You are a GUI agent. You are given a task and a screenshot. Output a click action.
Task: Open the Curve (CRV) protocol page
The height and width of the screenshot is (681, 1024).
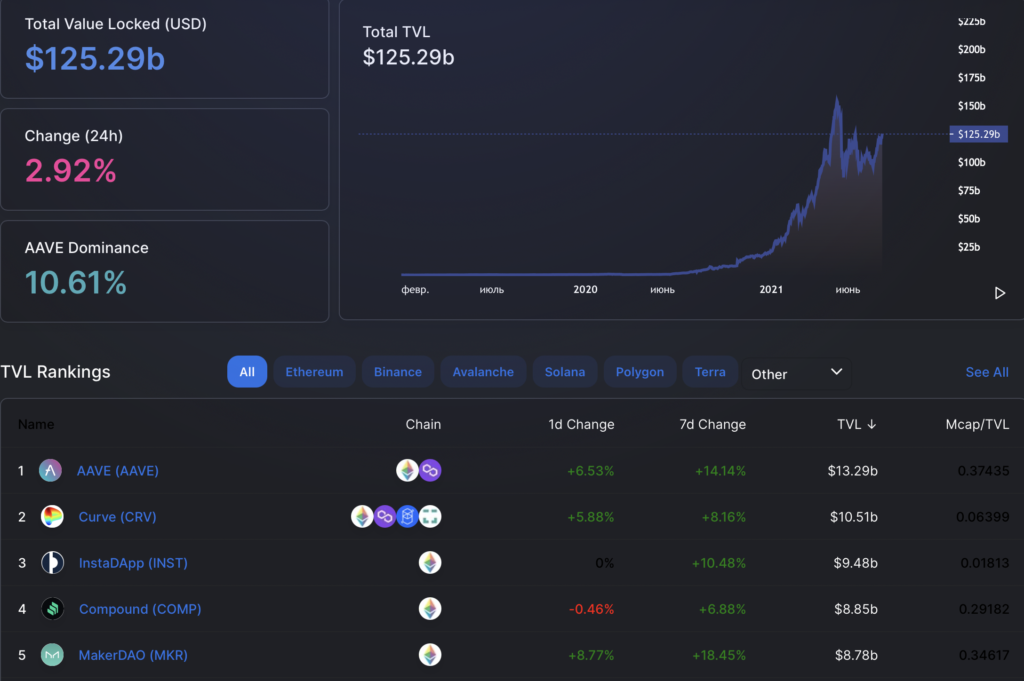click(117, 517)
